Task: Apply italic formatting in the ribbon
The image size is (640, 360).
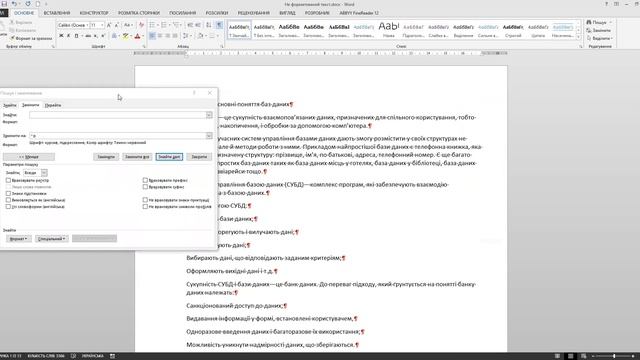Action: tap(69, 36)
